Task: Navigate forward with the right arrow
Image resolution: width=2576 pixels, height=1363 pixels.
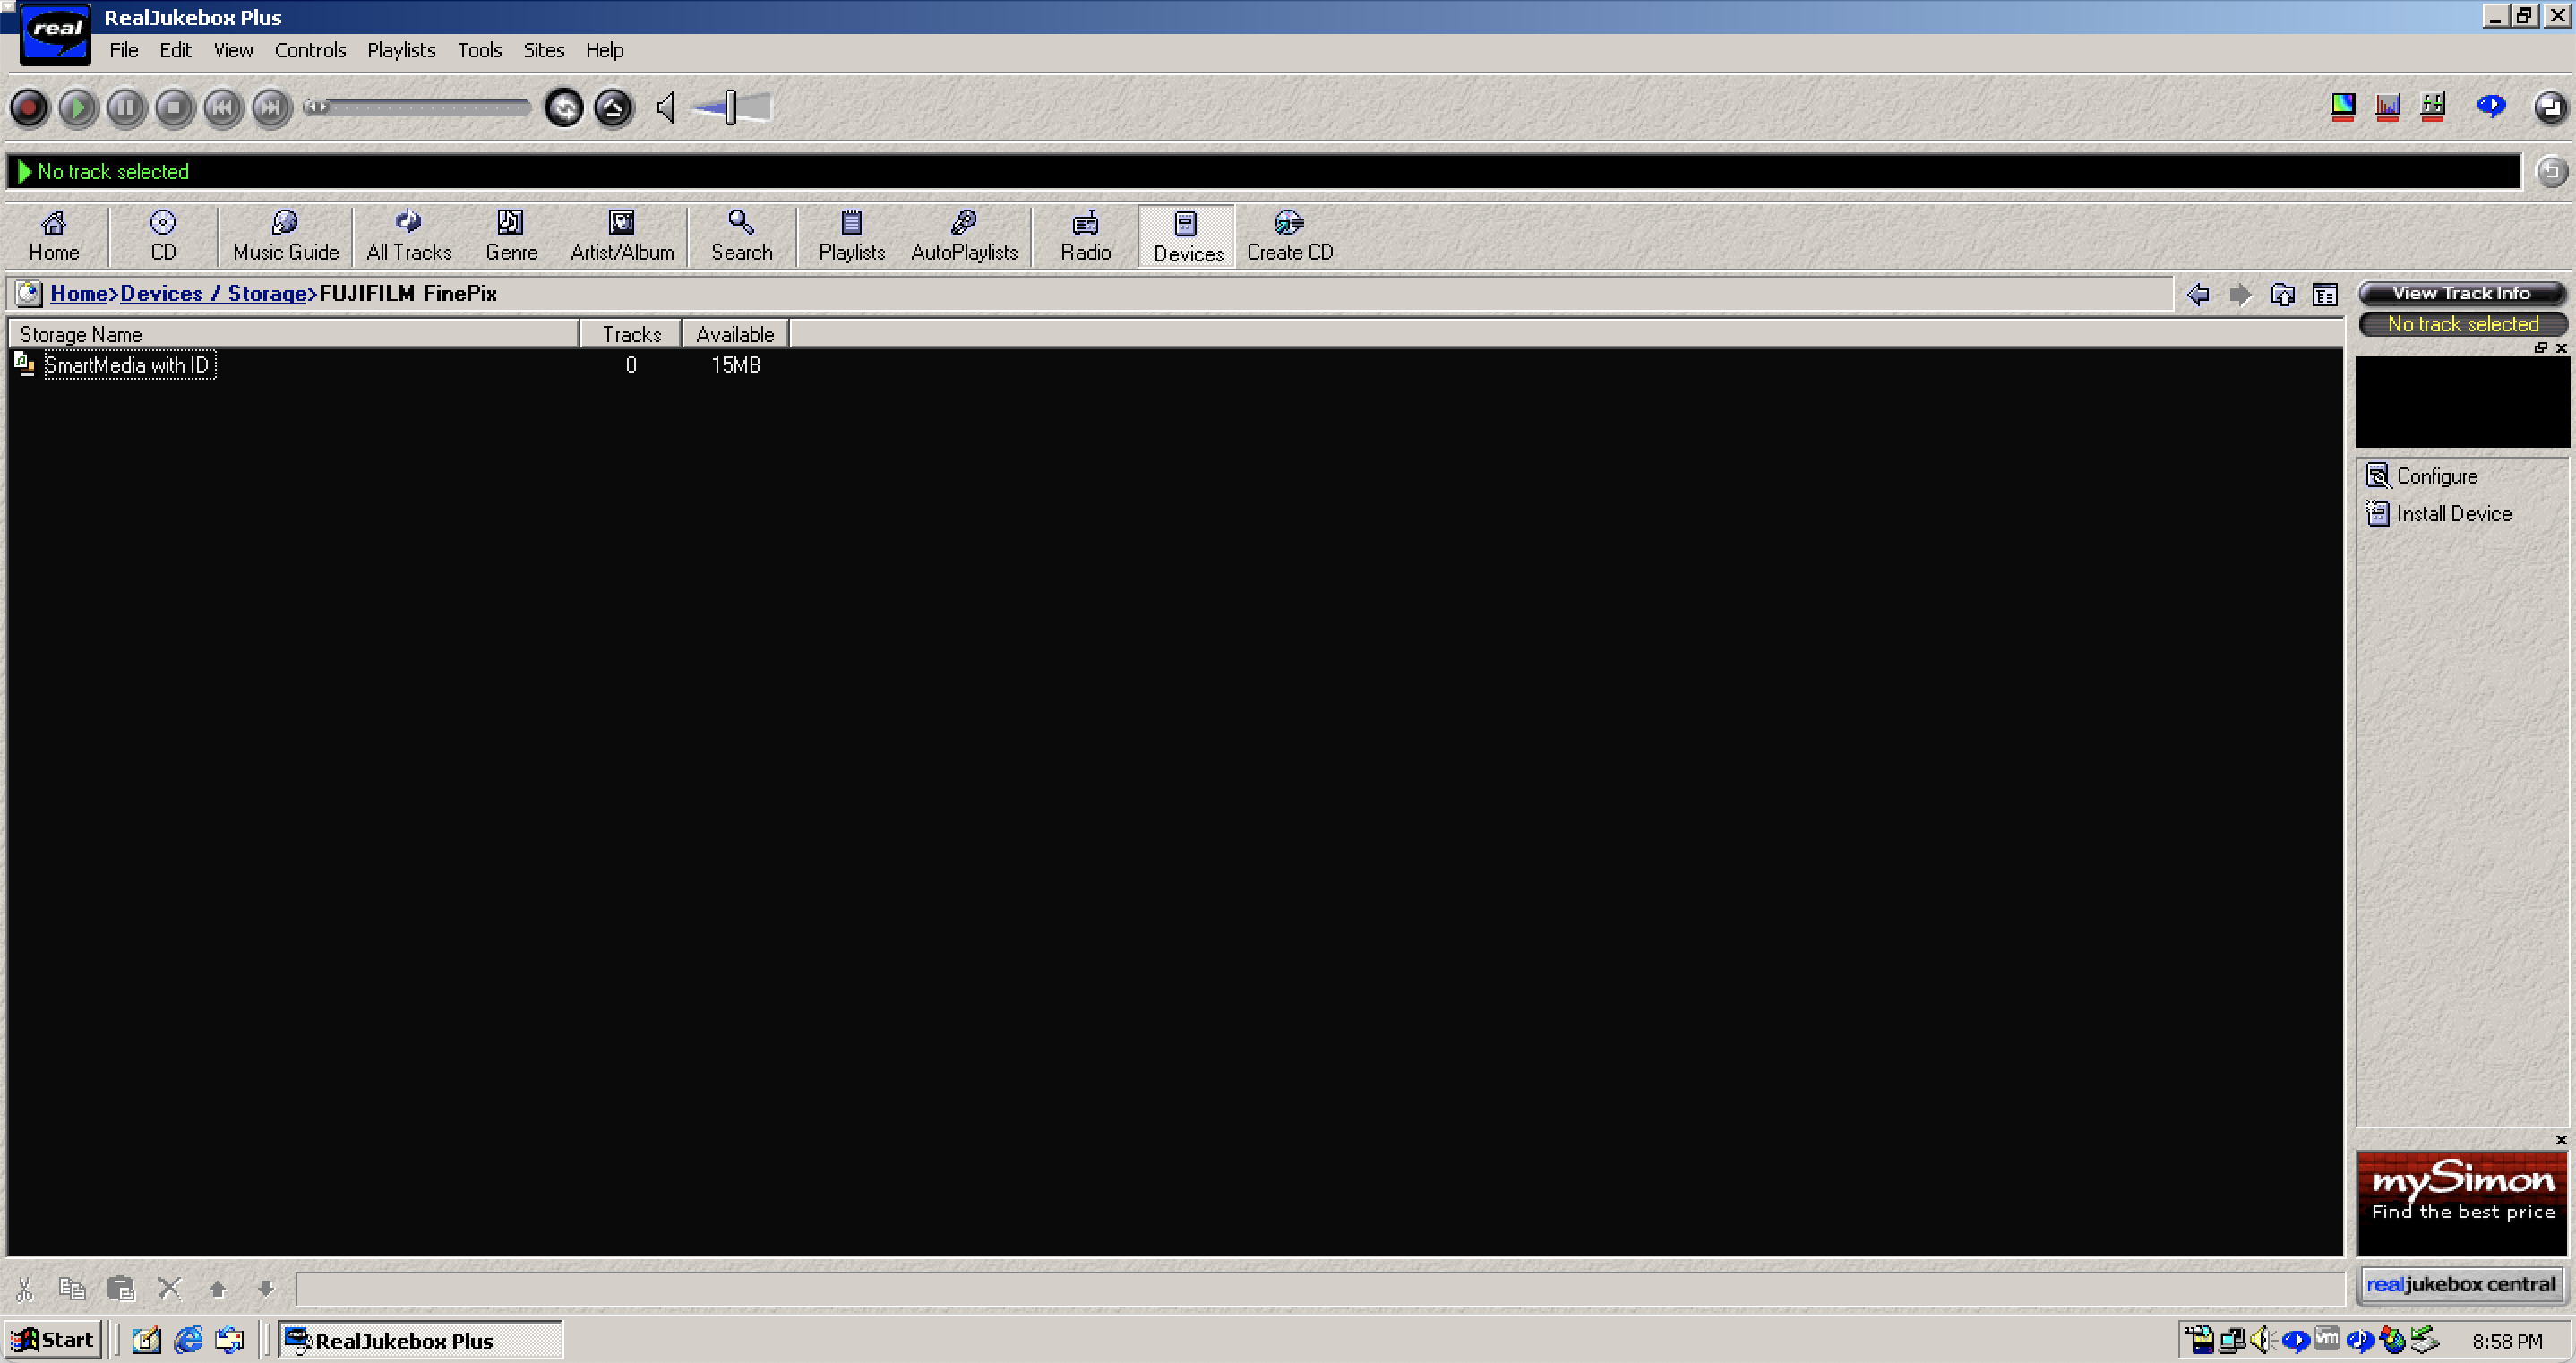Action: pyautogui.click(x=2240, y=294)
